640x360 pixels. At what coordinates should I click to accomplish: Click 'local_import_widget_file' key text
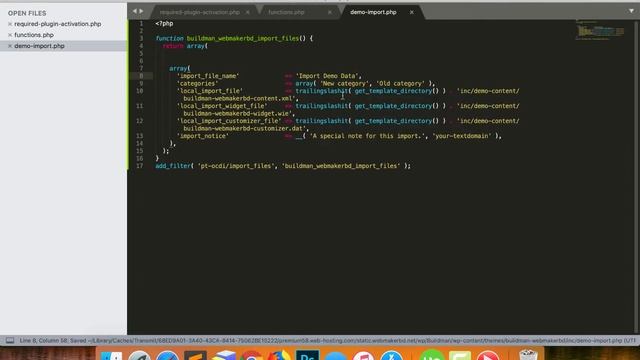(222, 106)
